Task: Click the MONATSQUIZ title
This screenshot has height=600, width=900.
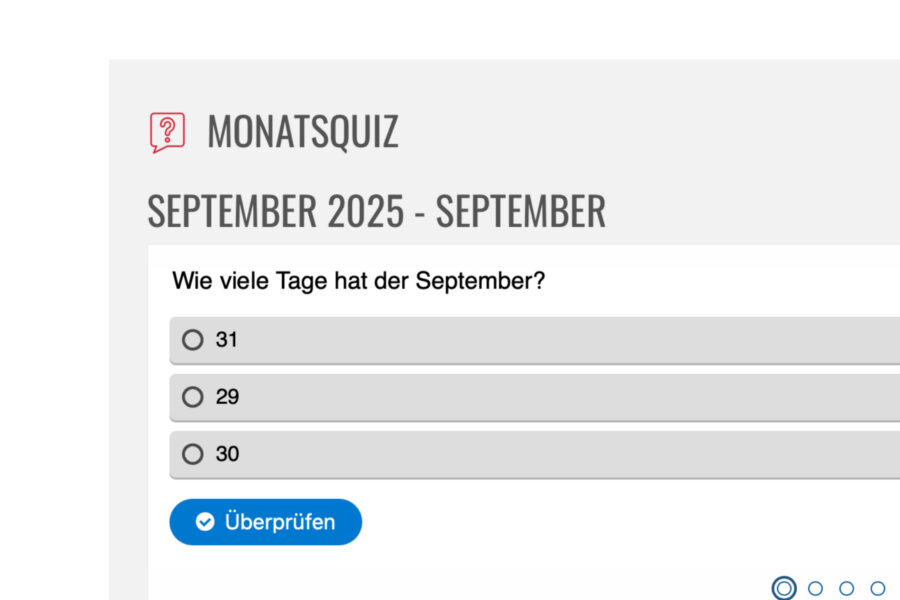Action: pos(303,131)
